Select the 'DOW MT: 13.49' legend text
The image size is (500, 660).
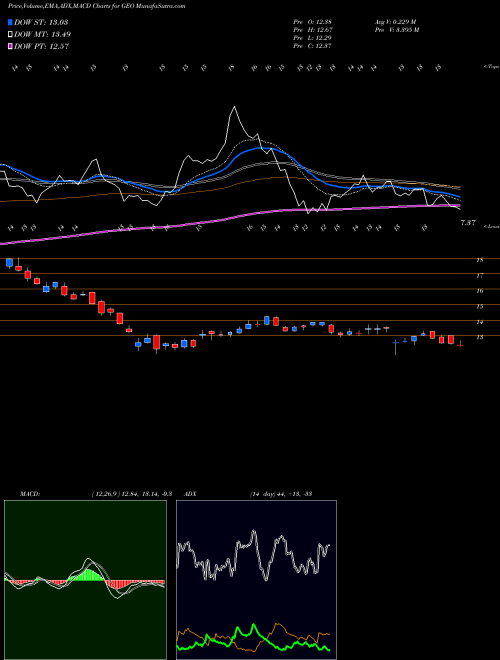[x=43, y=35]
